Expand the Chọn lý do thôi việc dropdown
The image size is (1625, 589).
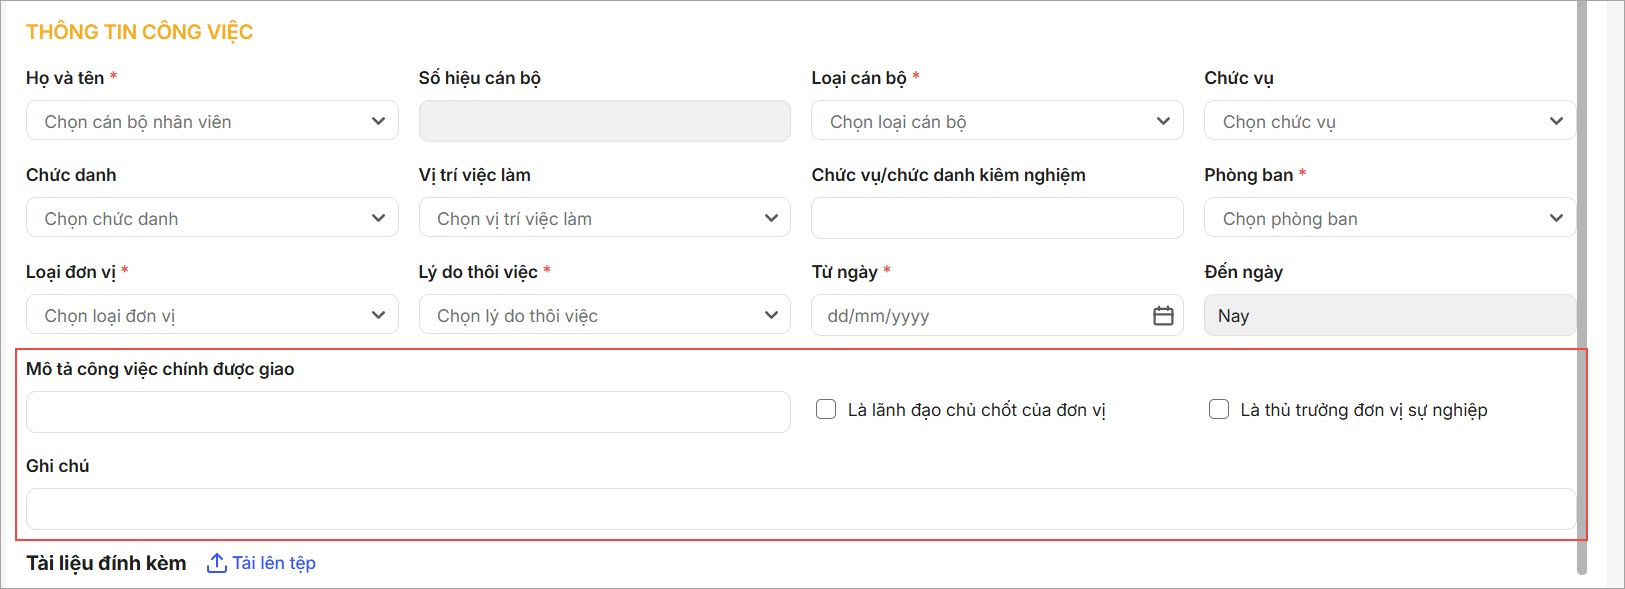click(605, 315)
